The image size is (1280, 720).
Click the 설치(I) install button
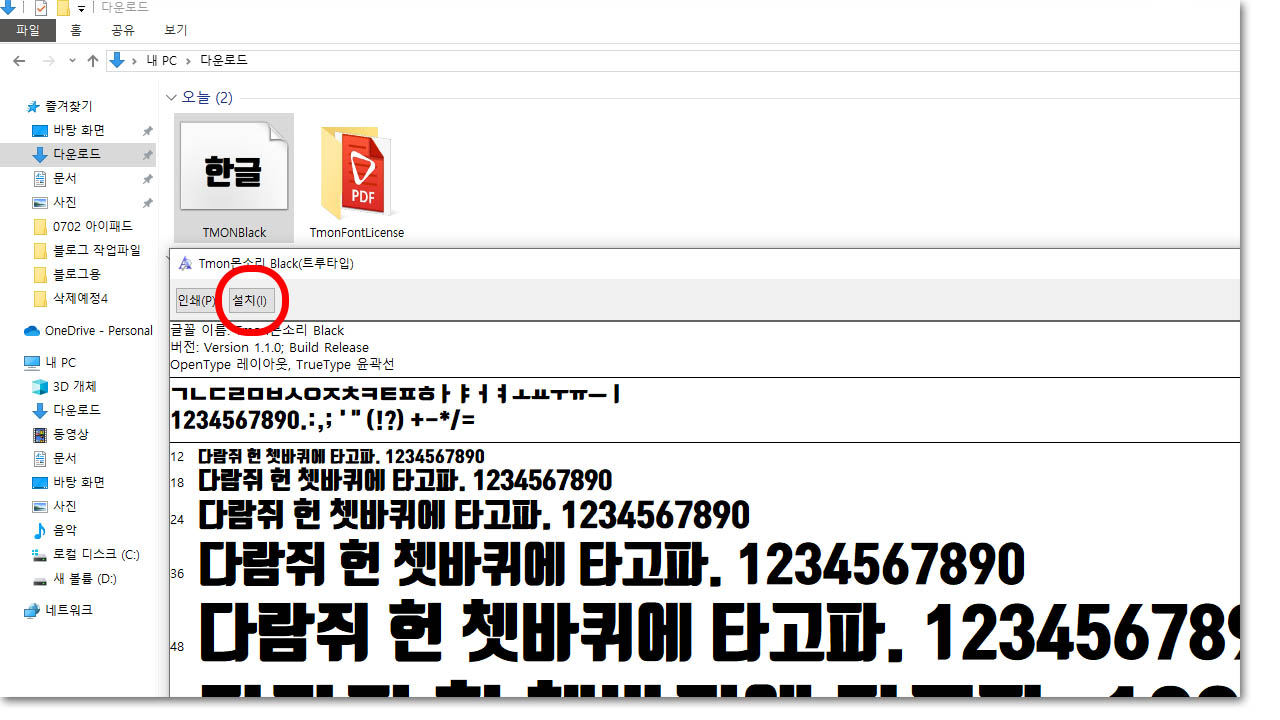[x=249, y=300]
